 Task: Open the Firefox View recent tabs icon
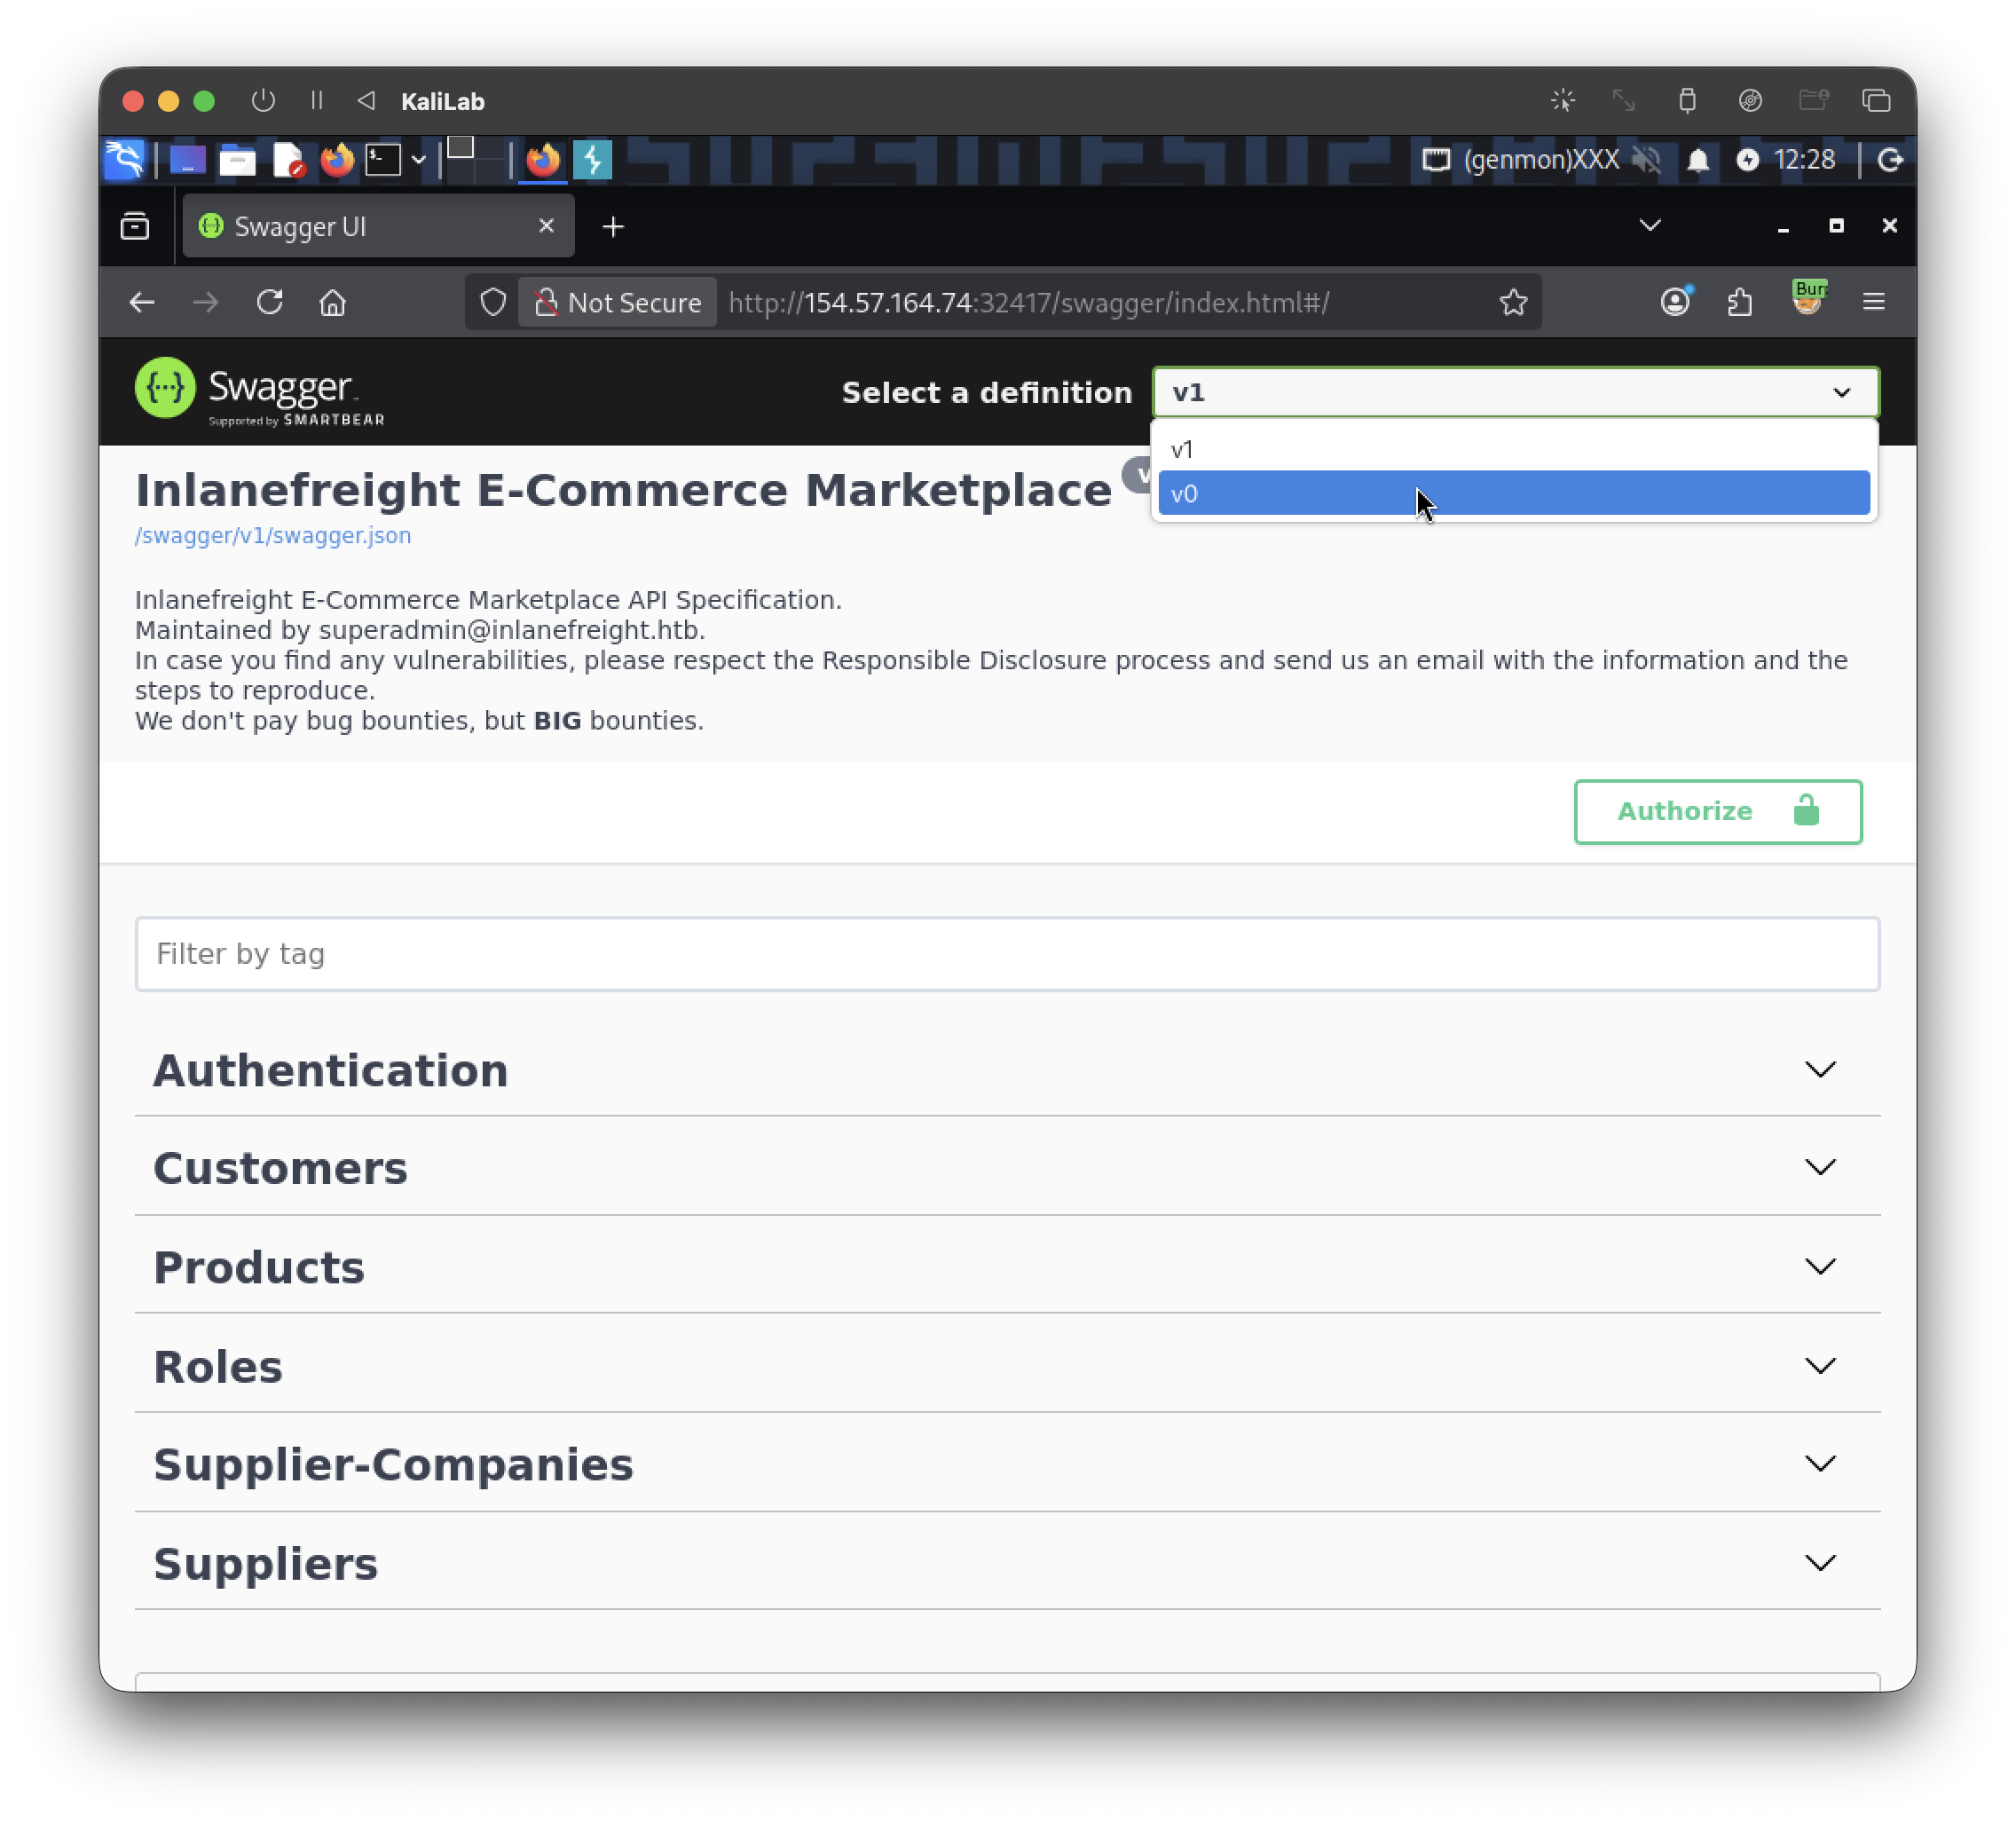pos(135,226)
